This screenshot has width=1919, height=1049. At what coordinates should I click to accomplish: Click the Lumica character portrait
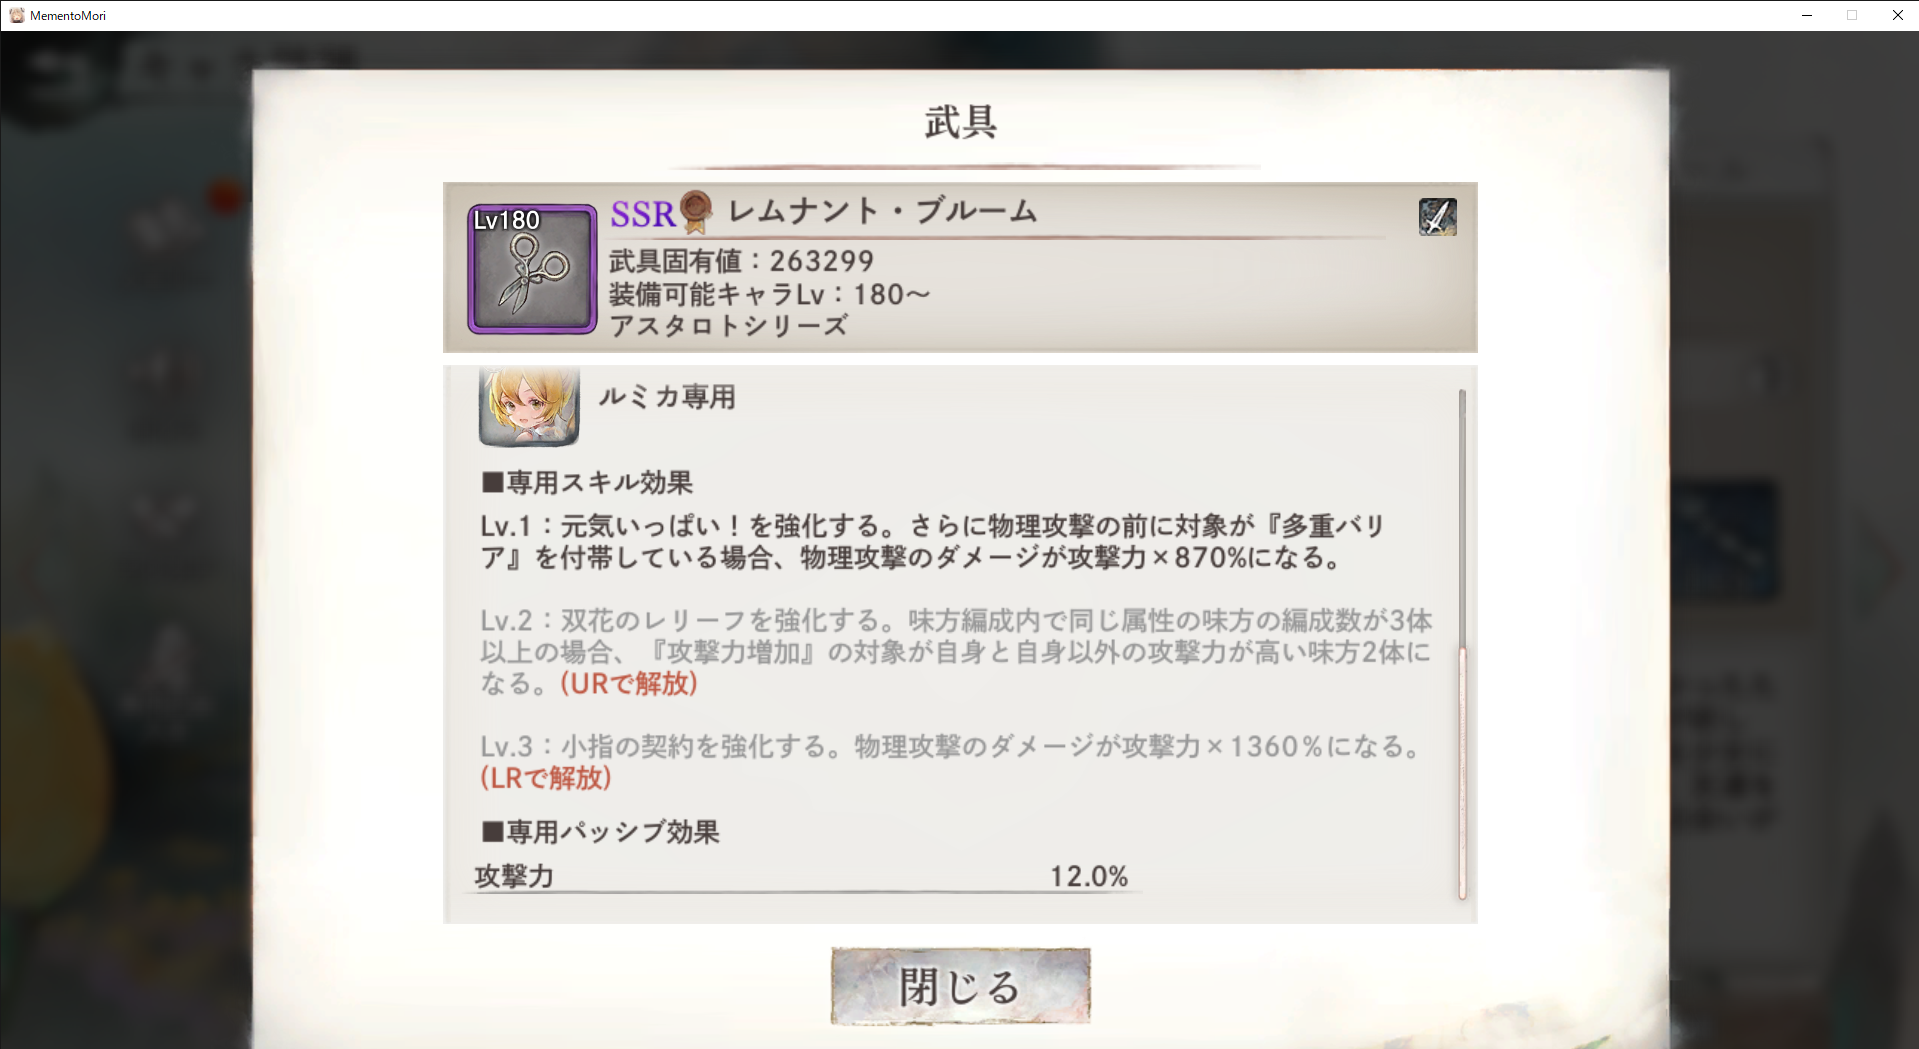[x=529, y=405]
